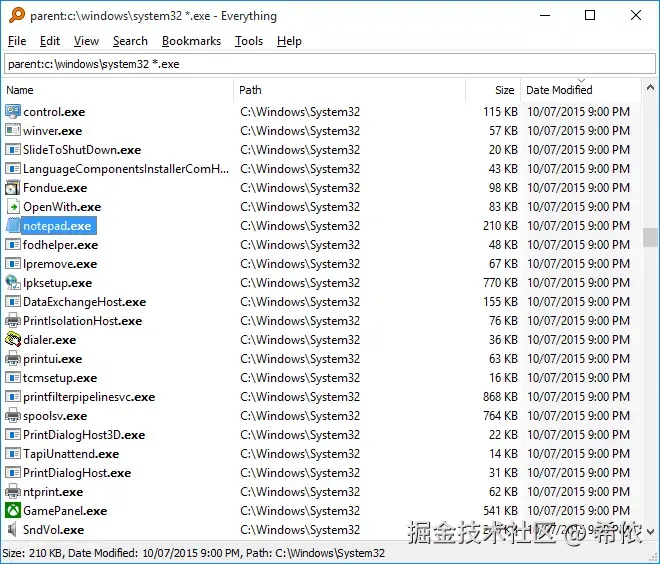Image resolution: width=660 pixels, height=564 pixels.
Task: Select the GamePanel.exe file name
Action: click(65, 511)
